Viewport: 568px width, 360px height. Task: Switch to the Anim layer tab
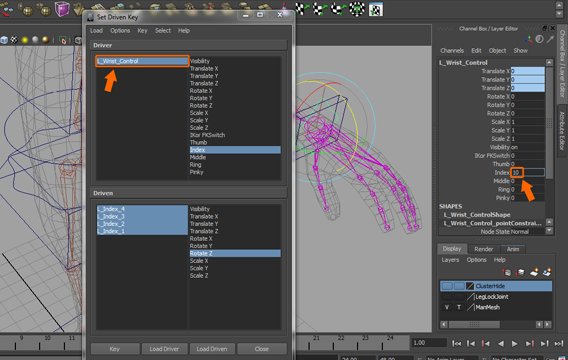pos(513,249)
